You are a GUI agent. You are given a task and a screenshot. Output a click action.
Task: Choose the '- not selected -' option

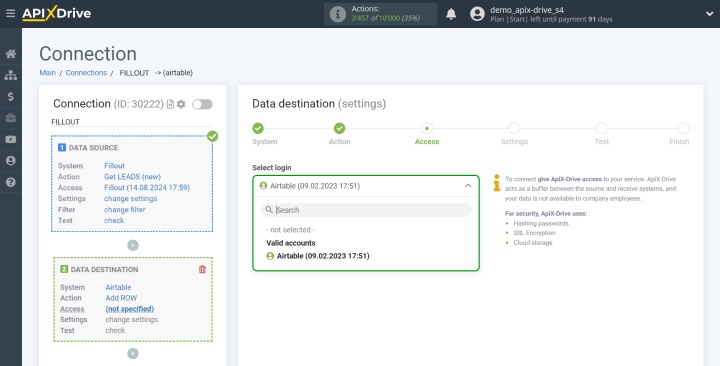coord(291,230)
